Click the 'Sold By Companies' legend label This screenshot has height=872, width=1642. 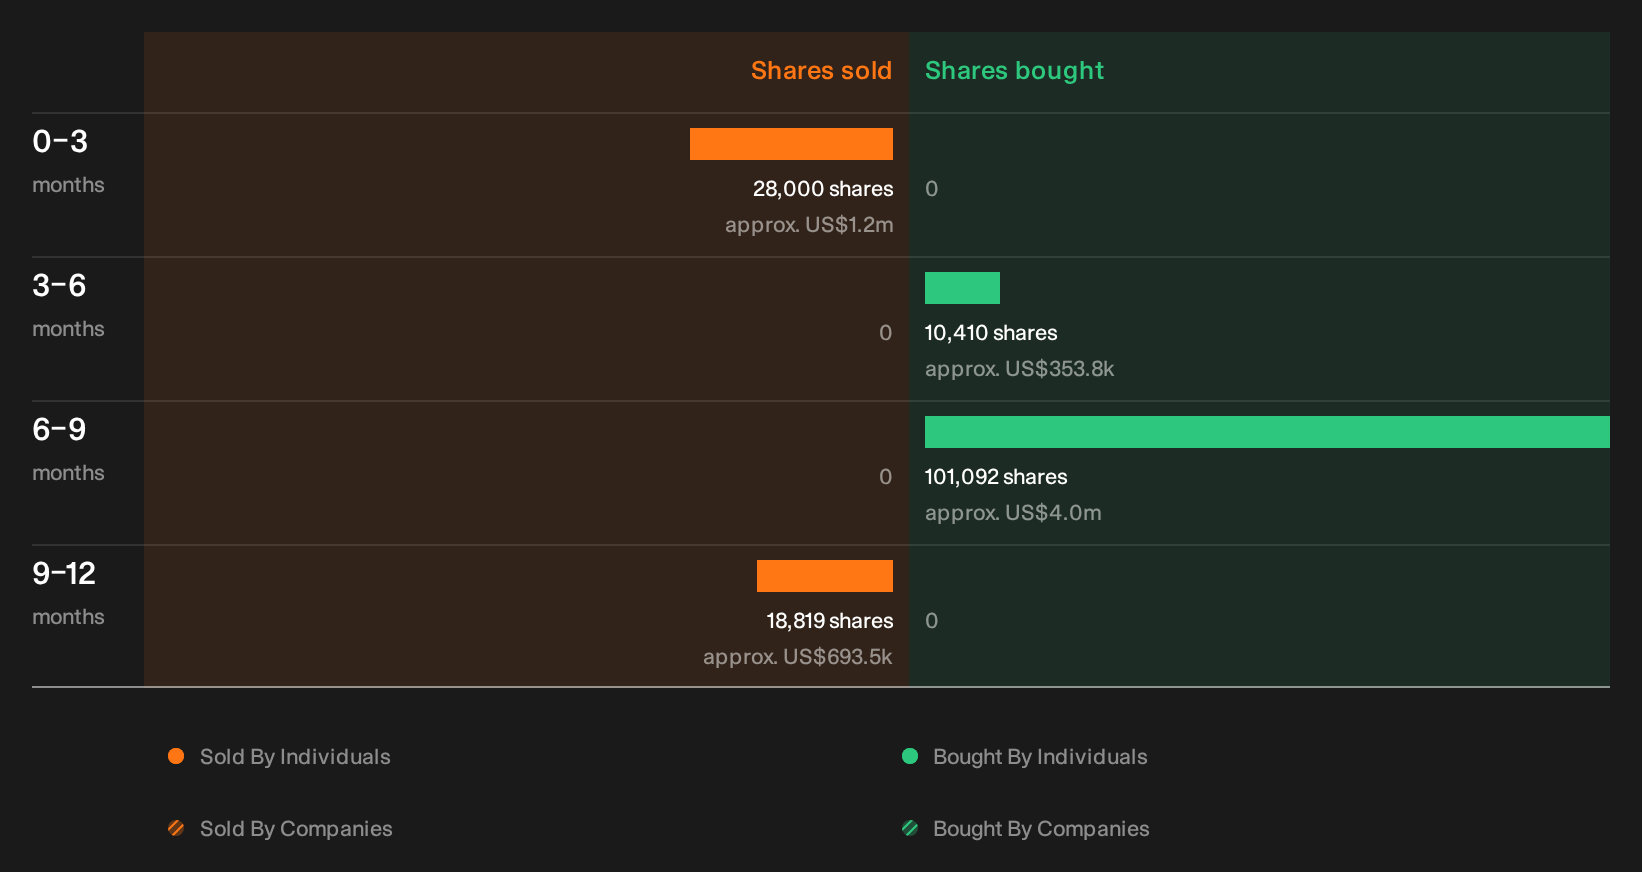pyautogui.click(x=296, y=829)
